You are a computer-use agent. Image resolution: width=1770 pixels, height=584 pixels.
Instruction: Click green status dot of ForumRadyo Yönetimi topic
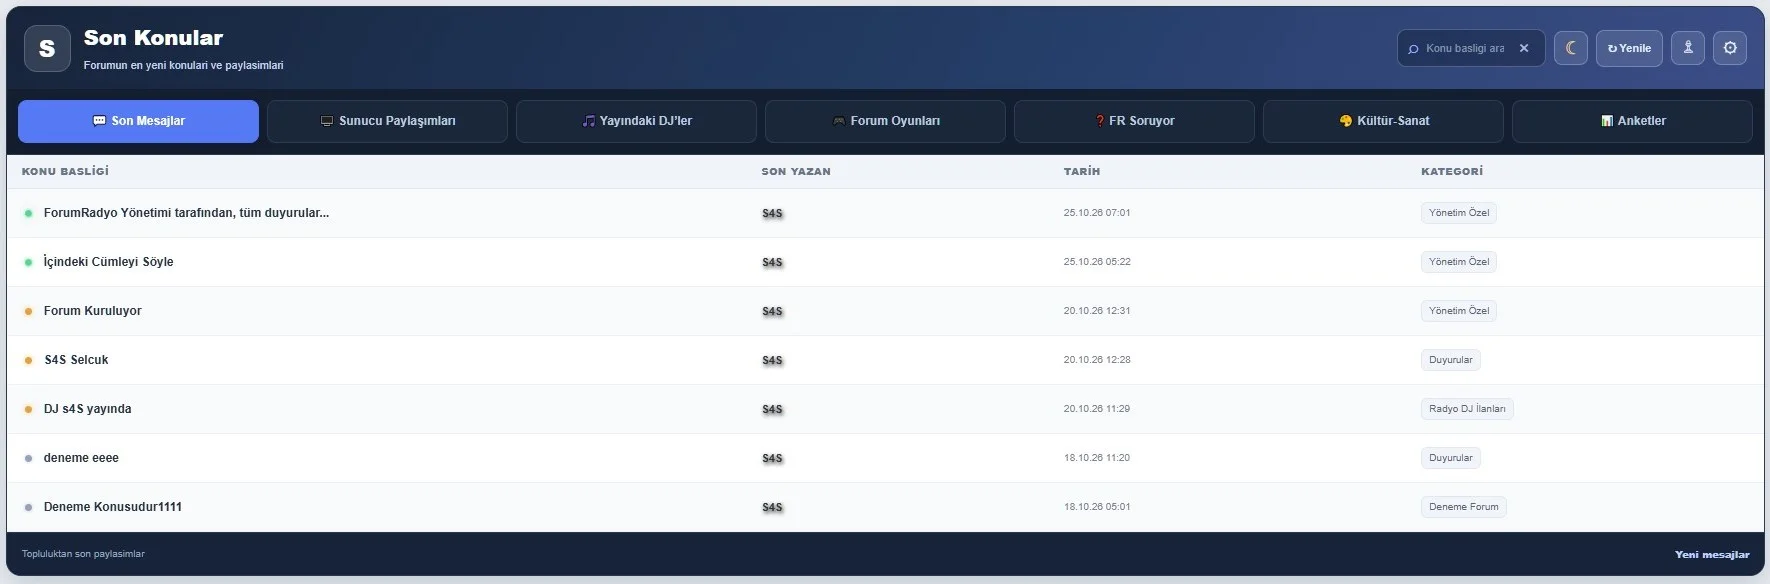[28, 213]
